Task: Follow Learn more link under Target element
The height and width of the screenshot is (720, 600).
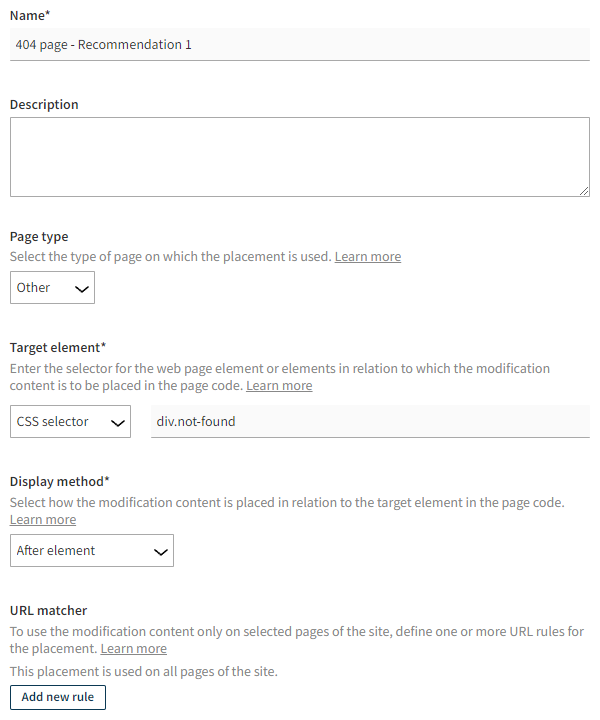Action: tap(279, 386)
